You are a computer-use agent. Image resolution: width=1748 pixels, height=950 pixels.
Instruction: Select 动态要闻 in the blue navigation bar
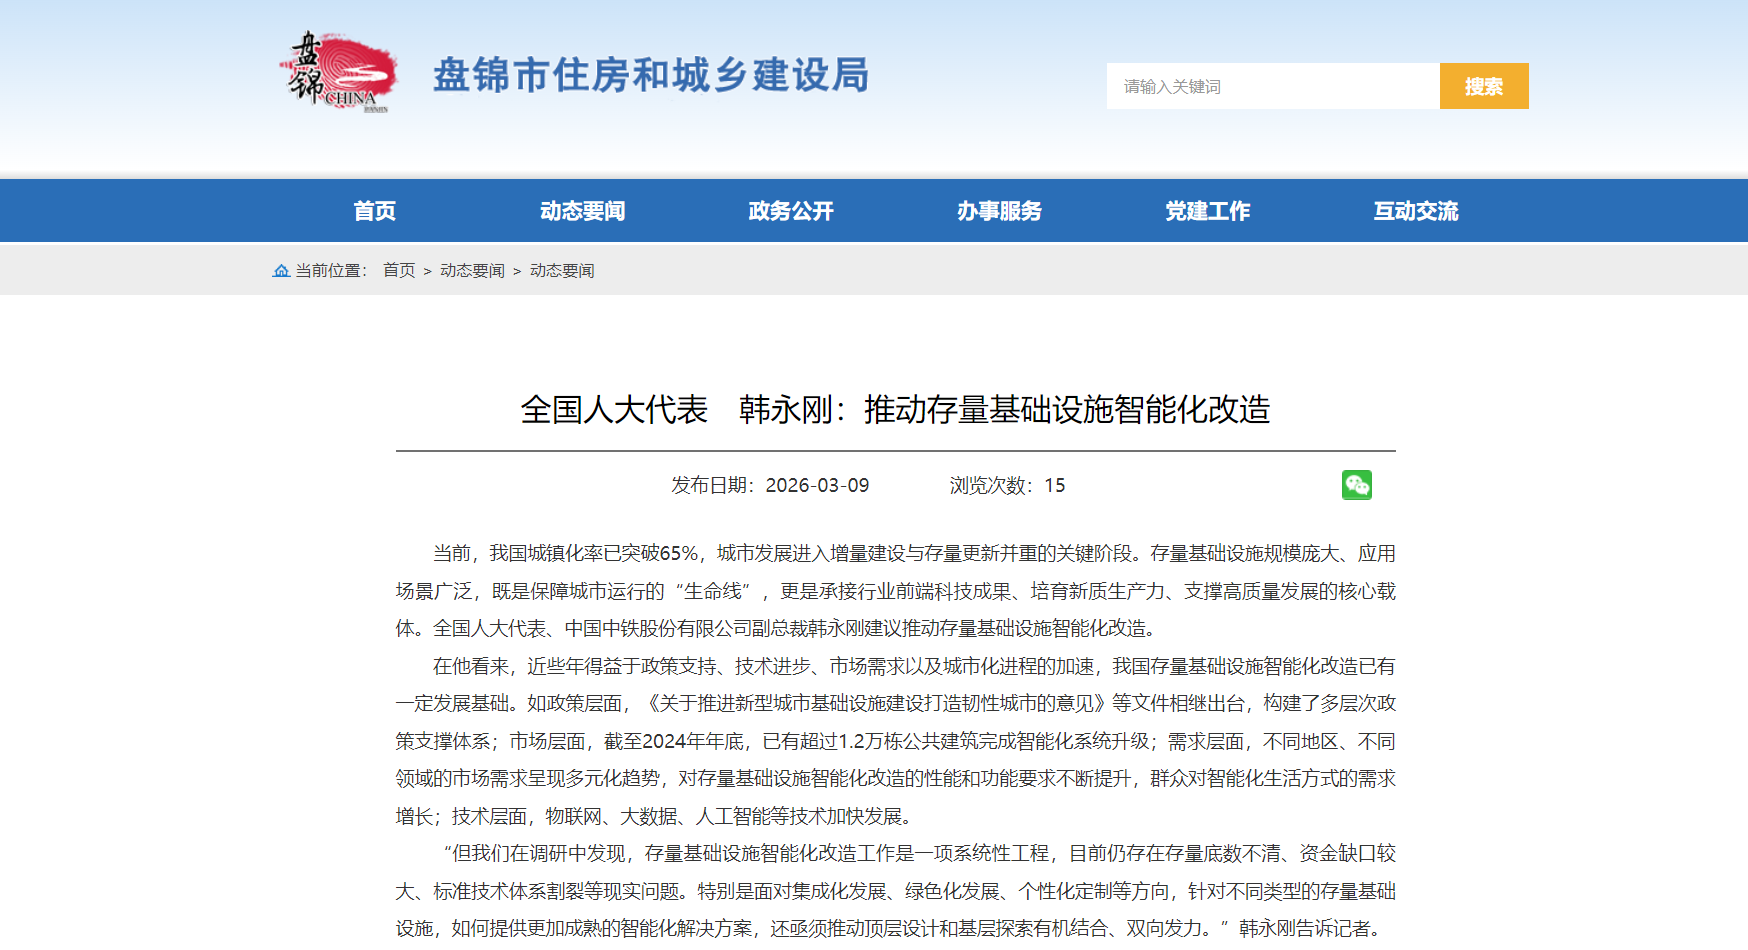(x=582, y=211)
